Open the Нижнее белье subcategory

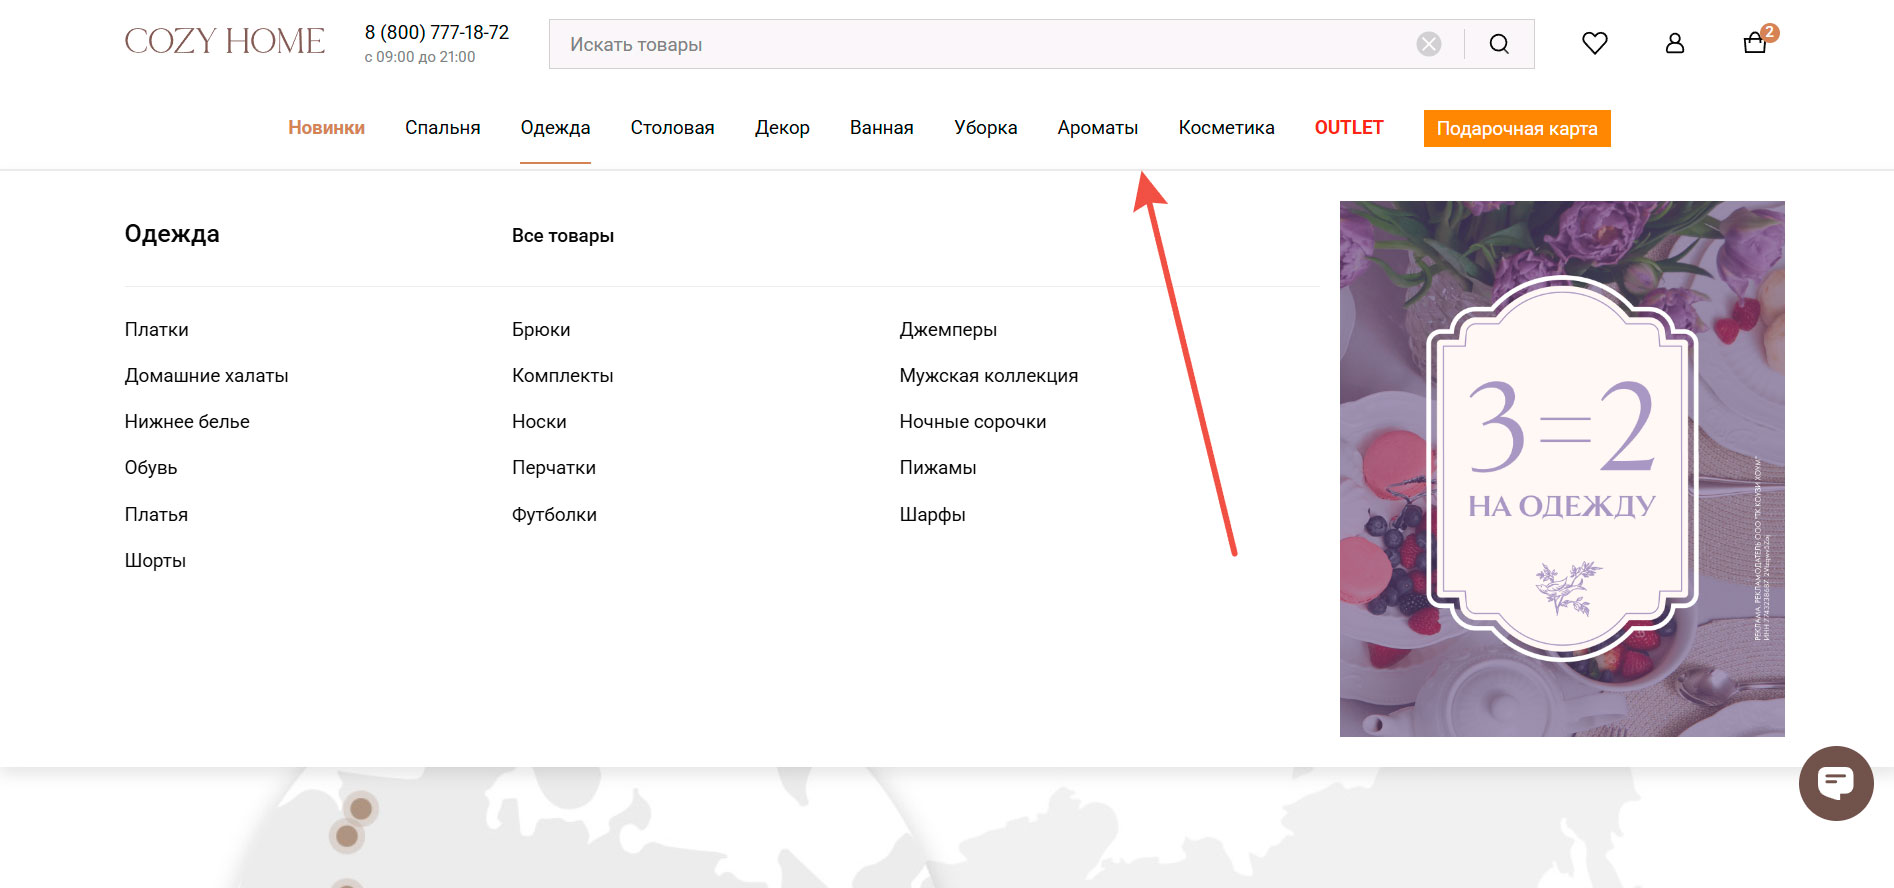(x=187, y=422)
